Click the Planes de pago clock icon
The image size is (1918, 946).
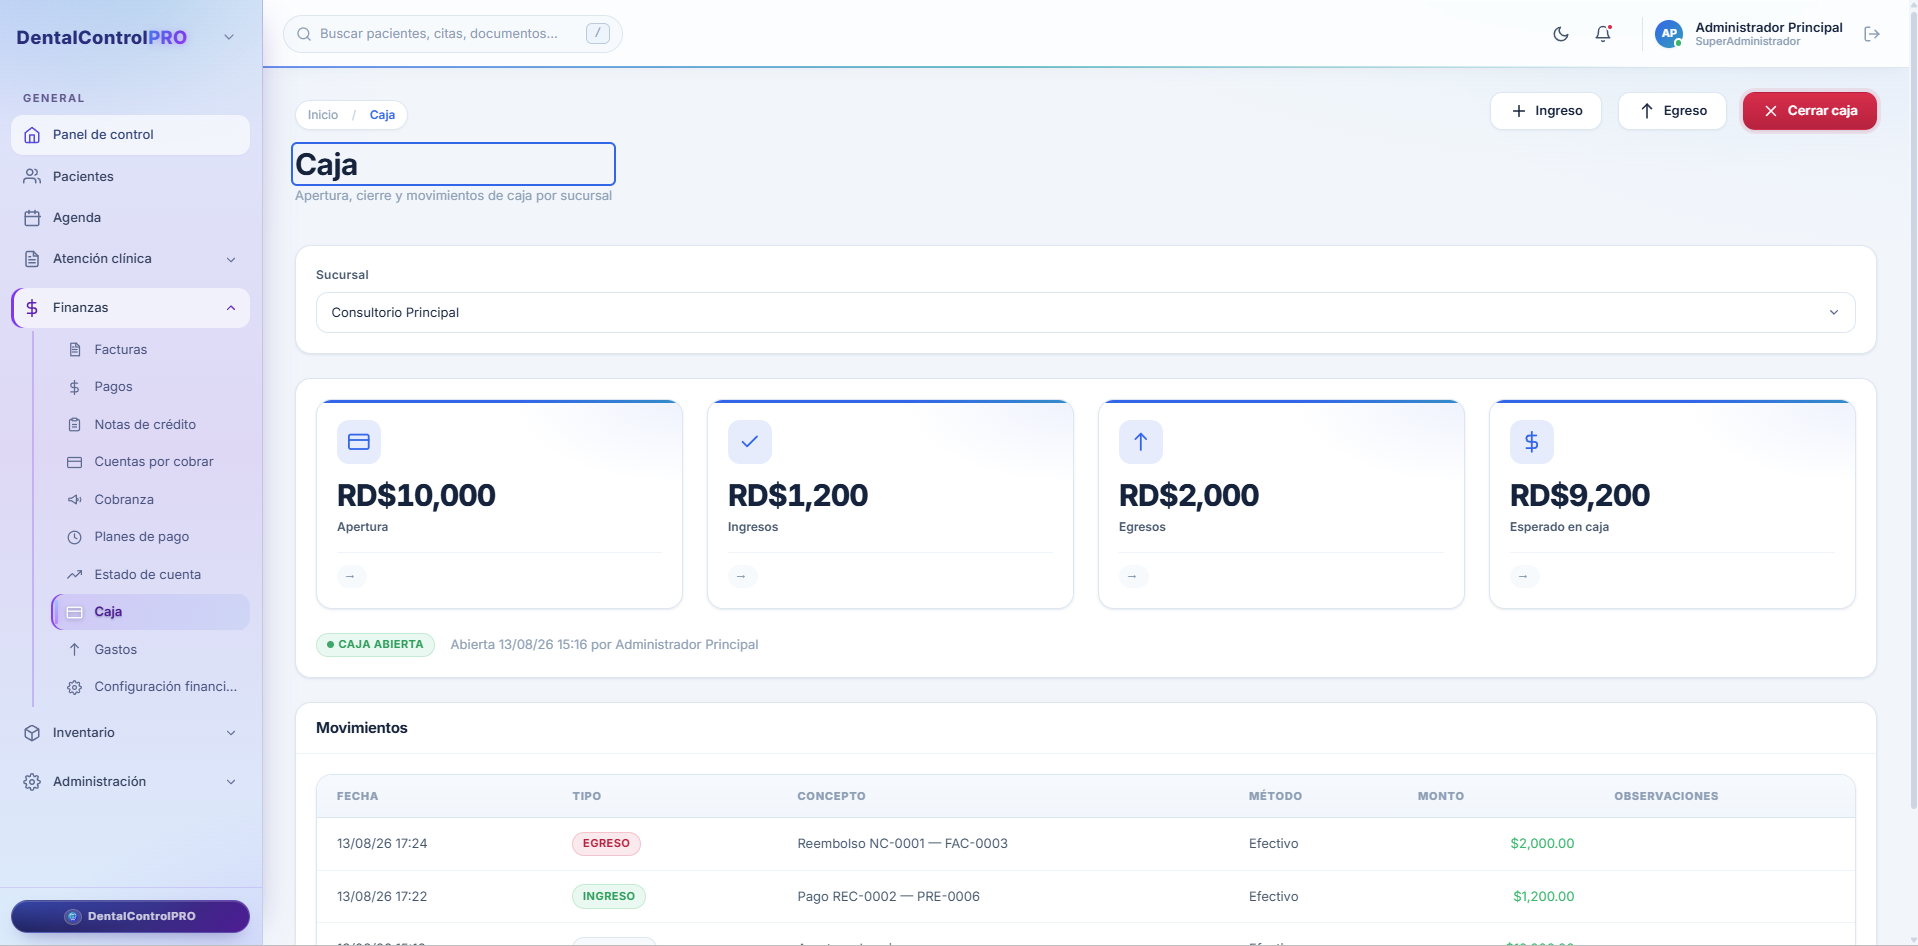(74, 537)
